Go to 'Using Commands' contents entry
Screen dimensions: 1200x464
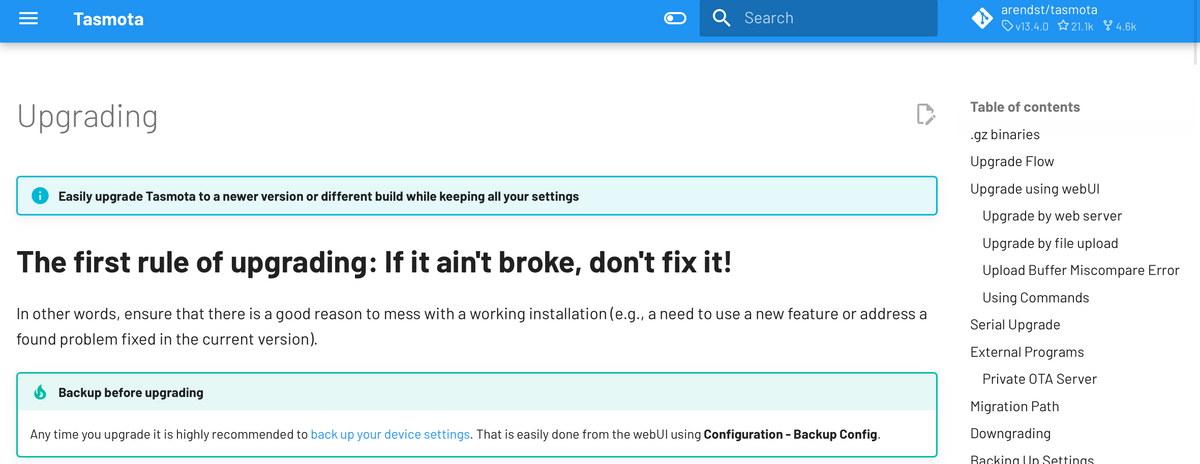[x=1036, y=297]
